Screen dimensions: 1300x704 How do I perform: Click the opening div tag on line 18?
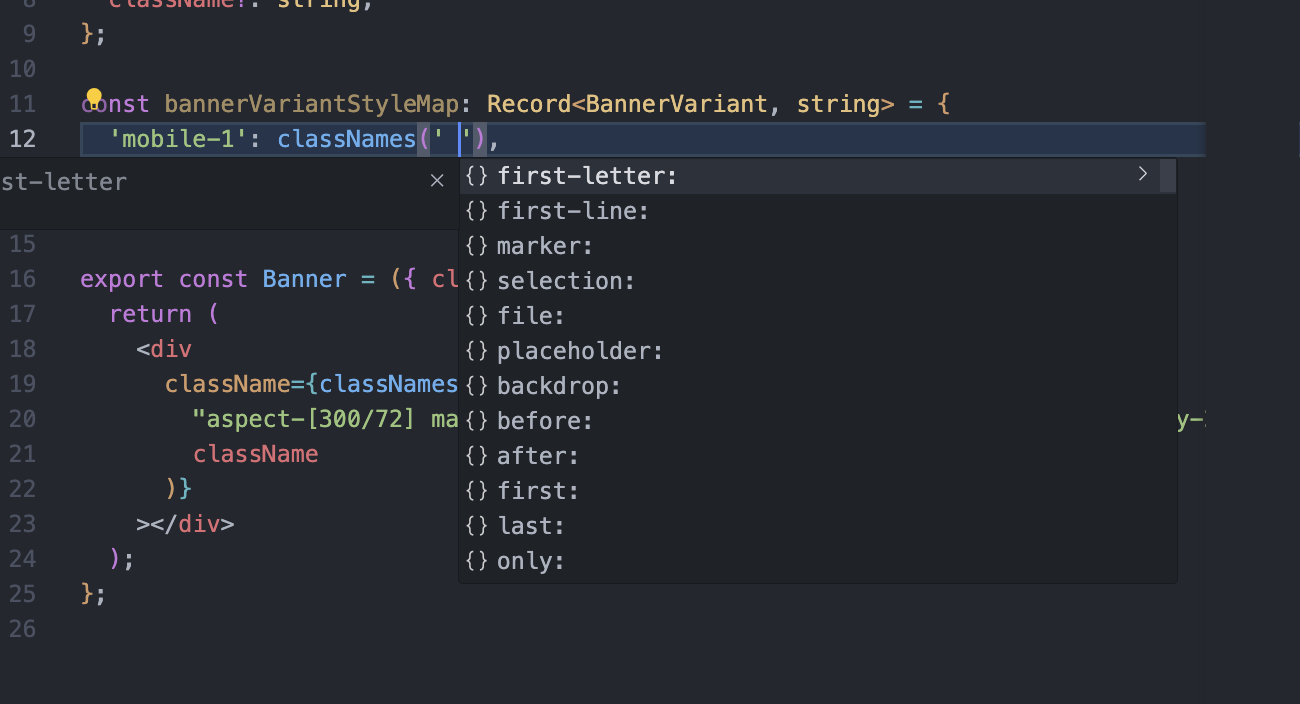click(x=163, y=349)
